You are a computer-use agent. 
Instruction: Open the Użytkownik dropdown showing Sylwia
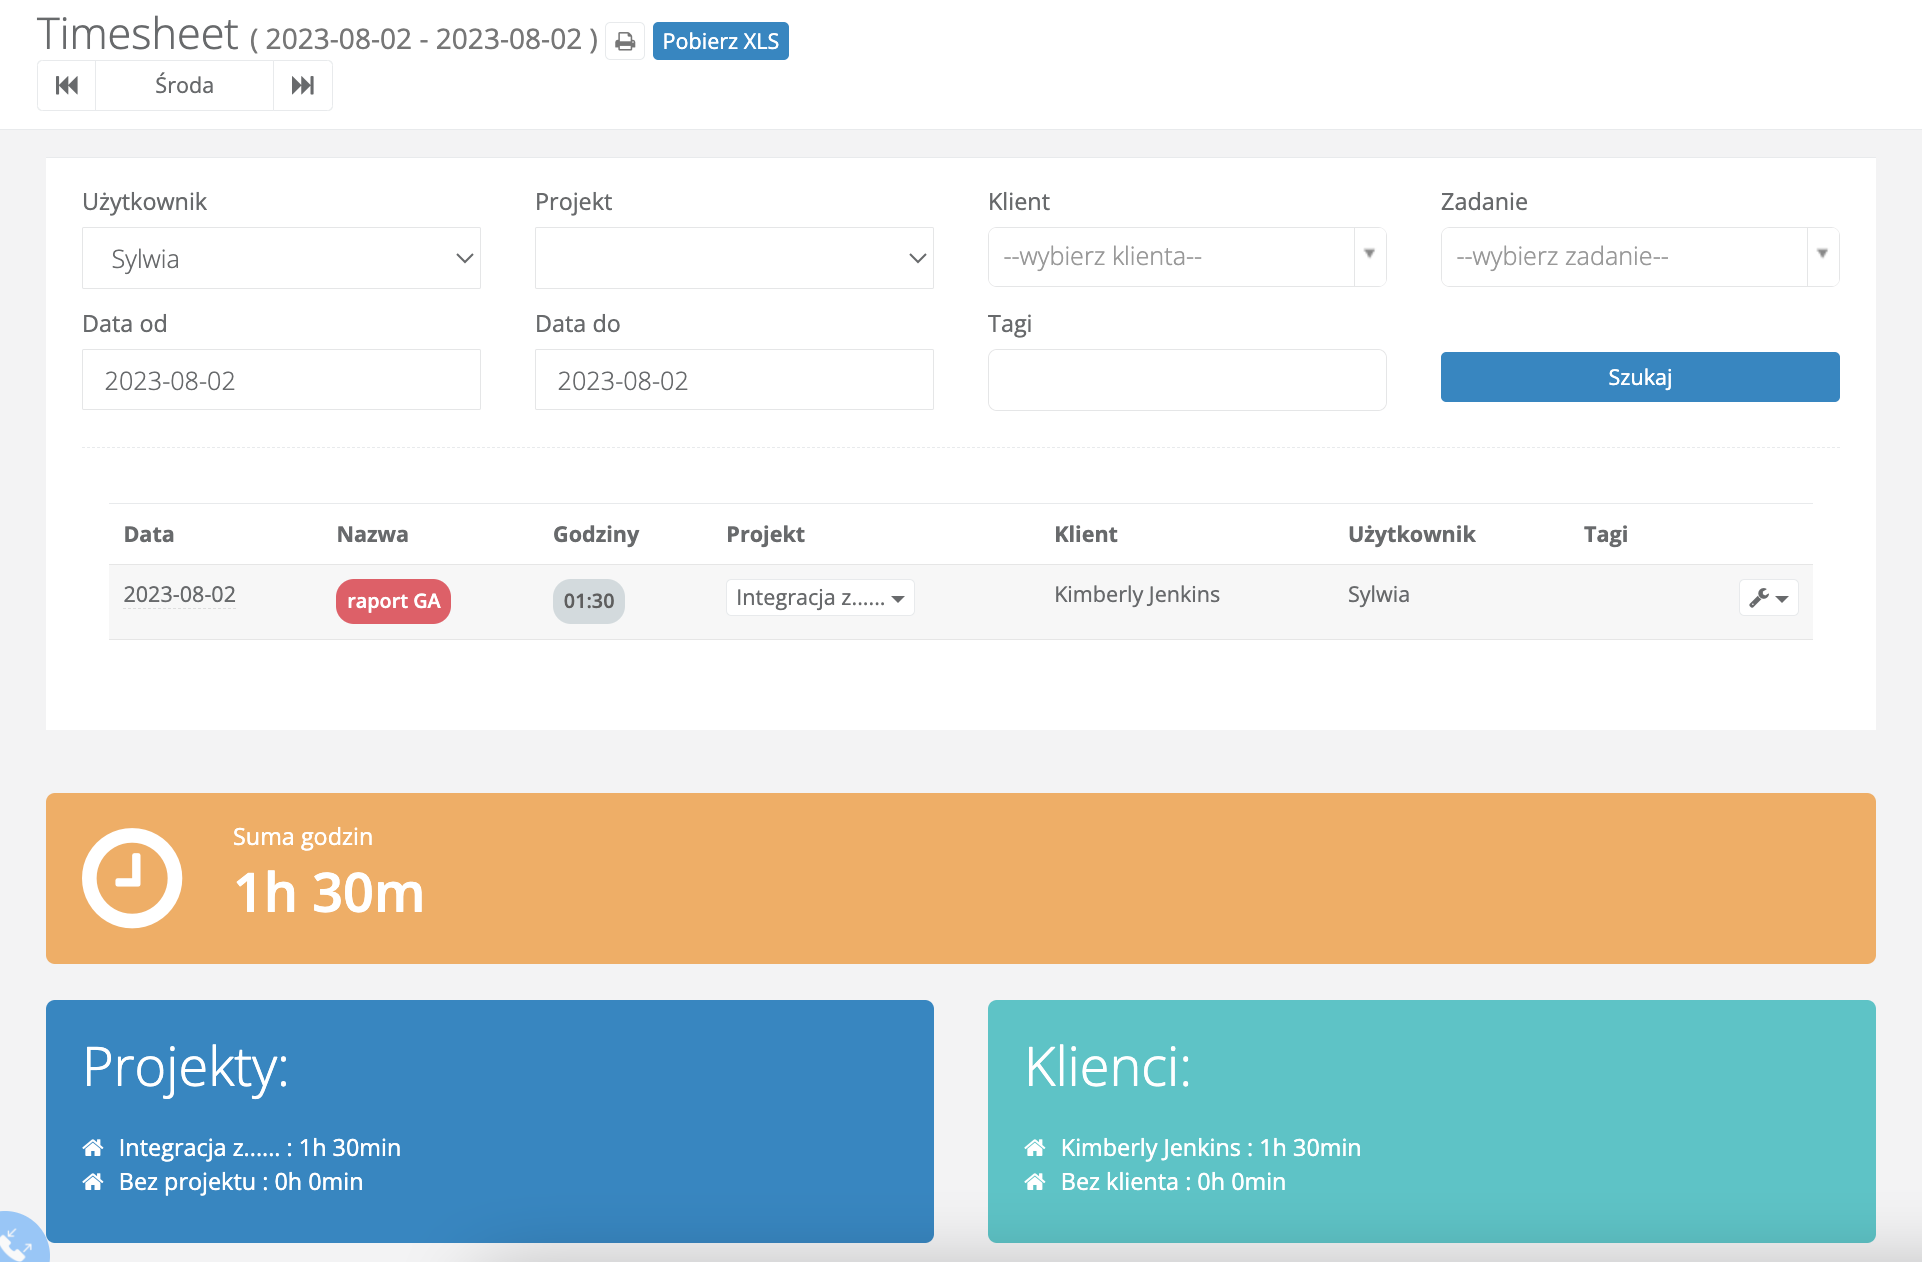[281, 258]
